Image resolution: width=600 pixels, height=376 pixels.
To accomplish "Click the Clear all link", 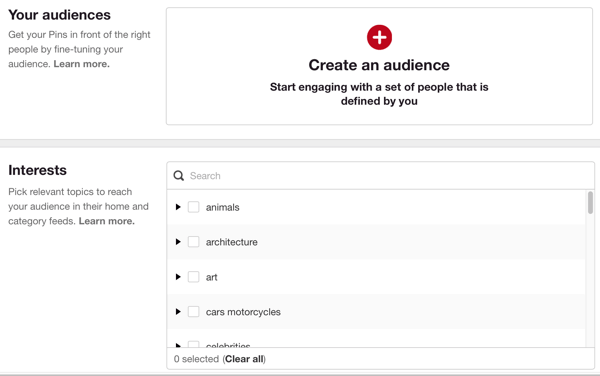I will [244, 359].
